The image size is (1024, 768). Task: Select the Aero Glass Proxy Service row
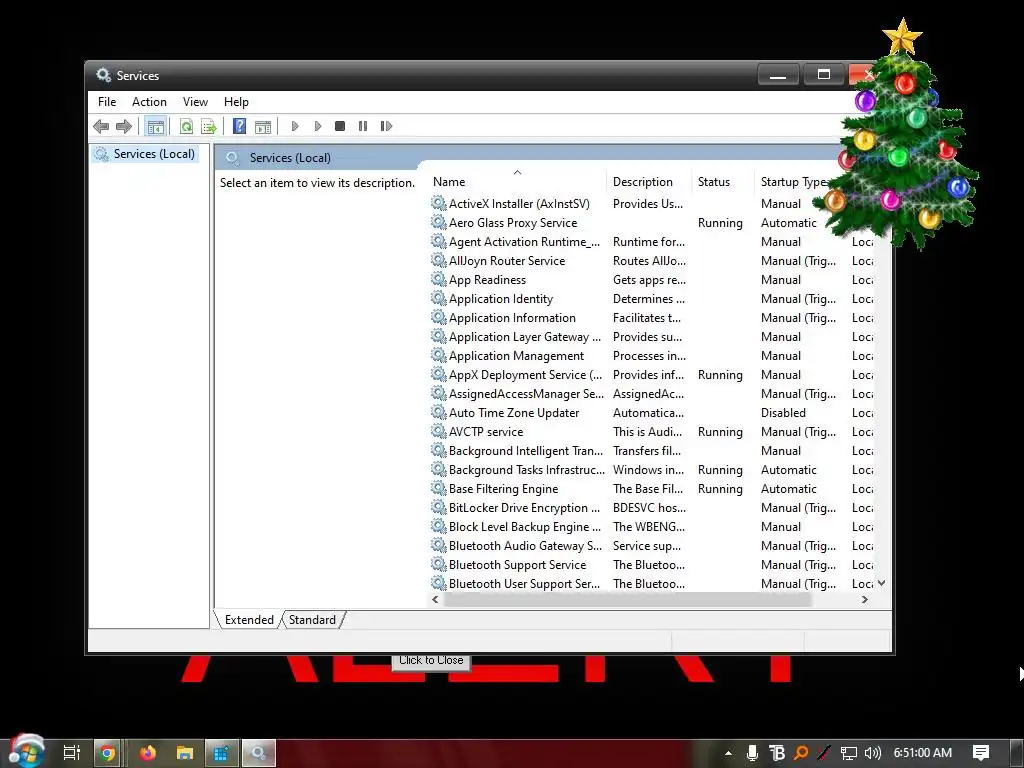652,223
